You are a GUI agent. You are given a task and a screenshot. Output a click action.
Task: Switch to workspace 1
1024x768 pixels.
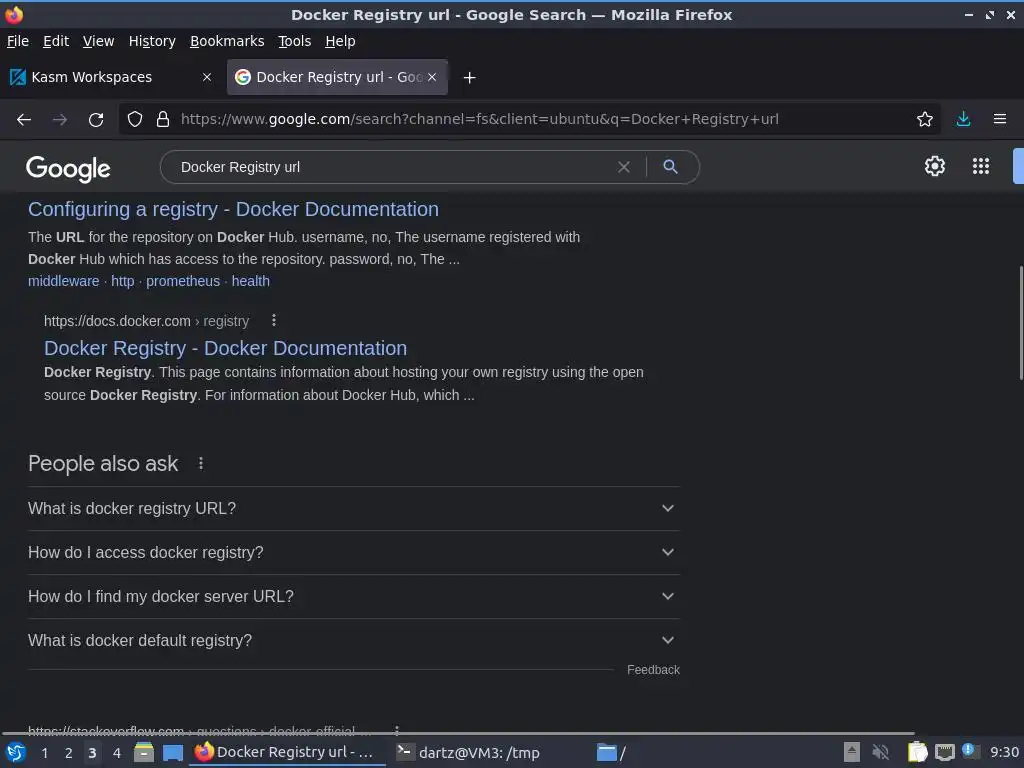[44, 753]
